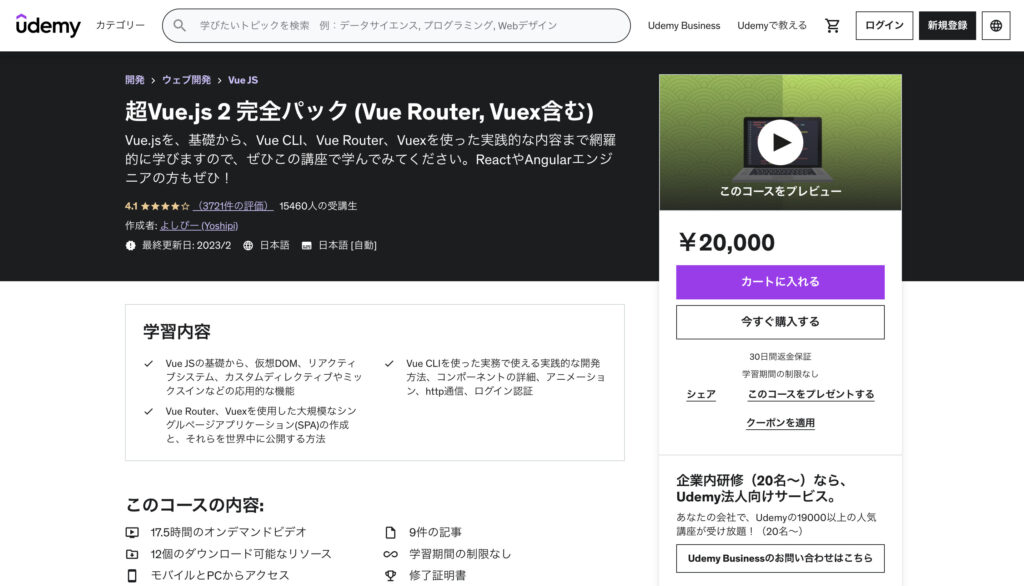Click 今すぐ購入する button
Image resolution: width=1024 pixels, height=586 pixels.
(x=780, y=322)
